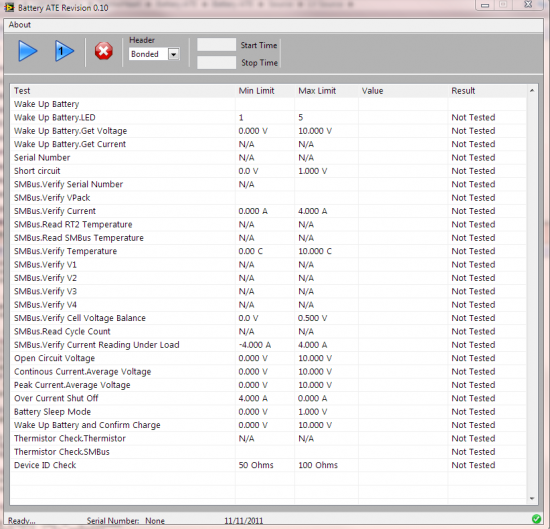This screenshot has height=529, width=550.
Task: Click the scrollbar up arrow in the test table
Action: pyautogui.click(x=532, y=91)
